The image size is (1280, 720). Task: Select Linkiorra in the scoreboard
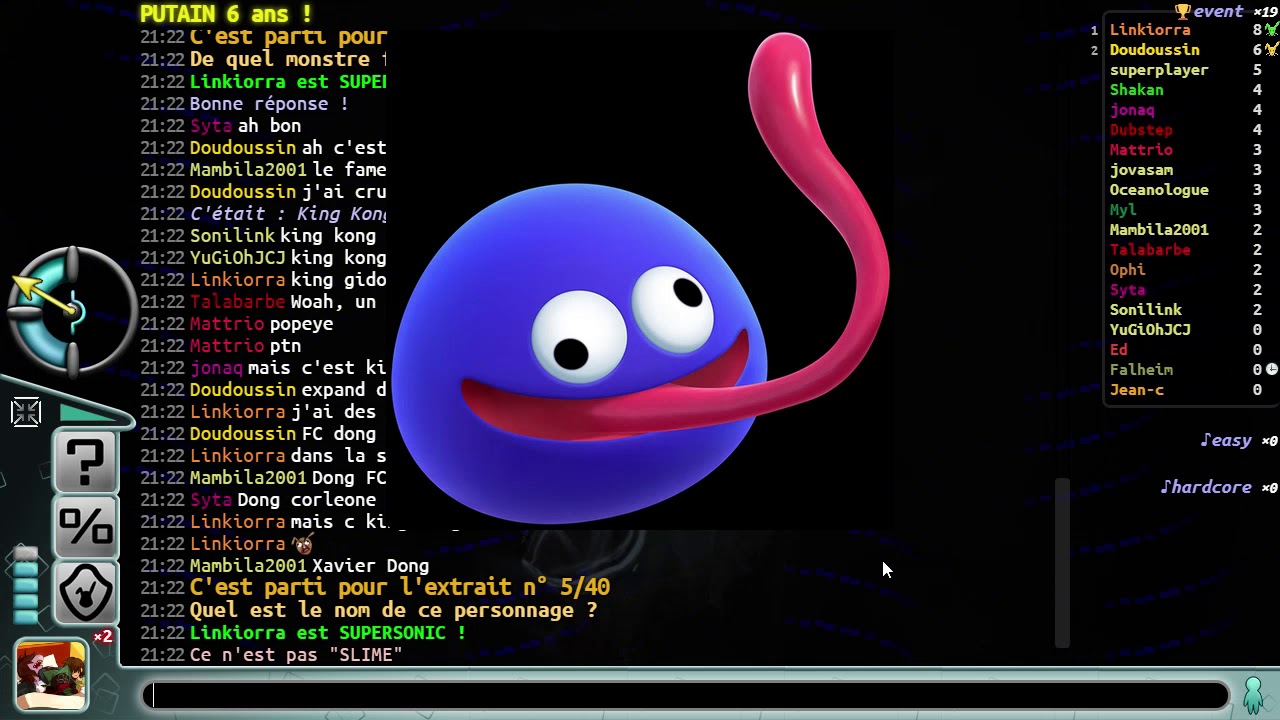1150,30
